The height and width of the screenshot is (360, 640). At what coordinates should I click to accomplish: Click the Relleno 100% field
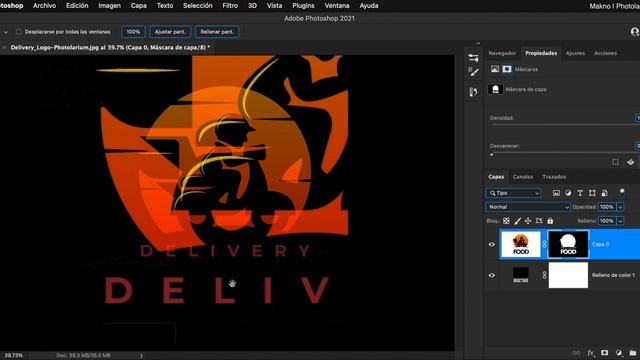tap(607, 221)
